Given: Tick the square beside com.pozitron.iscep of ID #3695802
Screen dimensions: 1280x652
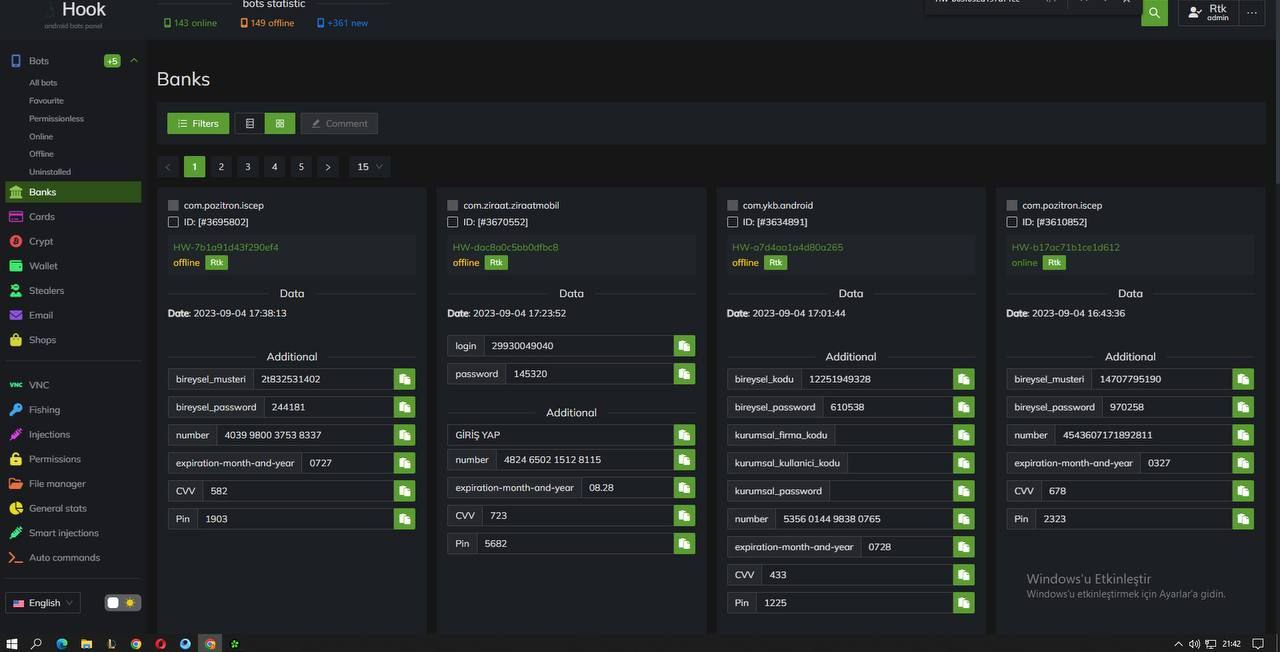Looking at the screenshot, I should (173, 205).
